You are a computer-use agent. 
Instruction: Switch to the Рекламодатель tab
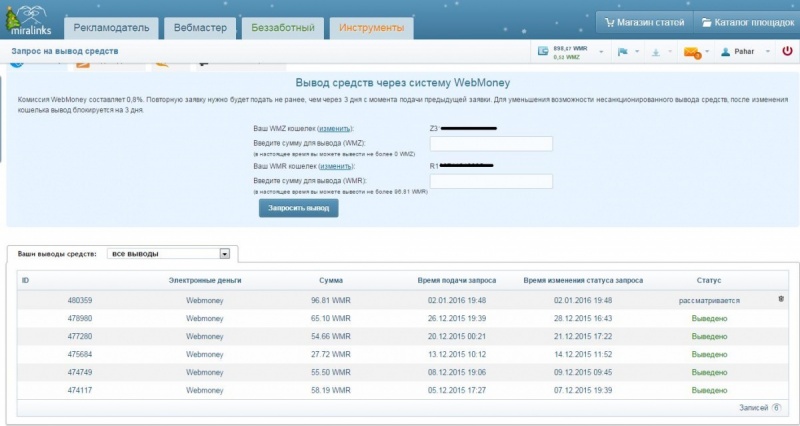[111, 28]
